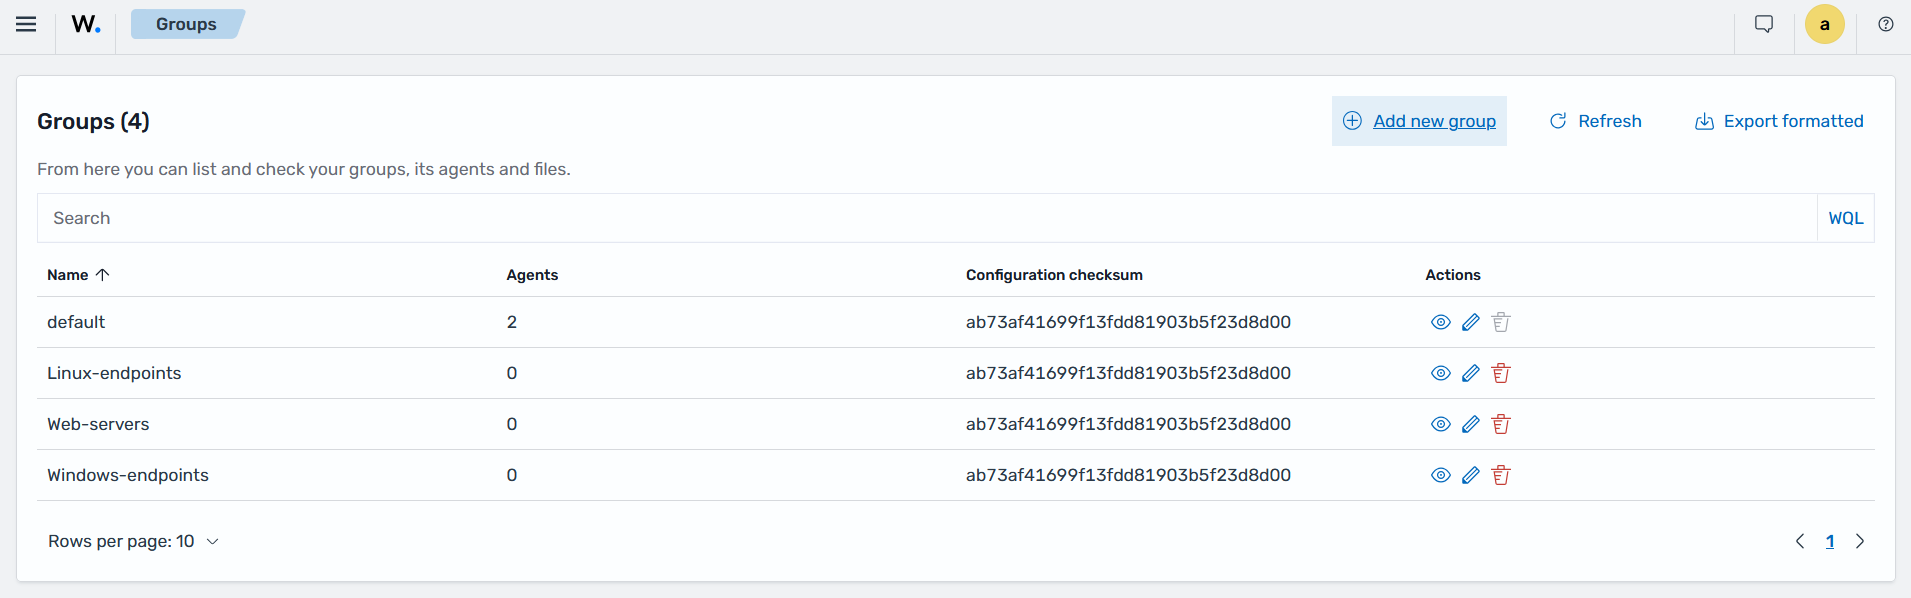
Task: View Linux-endpoints group with eye icon
Action: click(x=1441, y=373)
